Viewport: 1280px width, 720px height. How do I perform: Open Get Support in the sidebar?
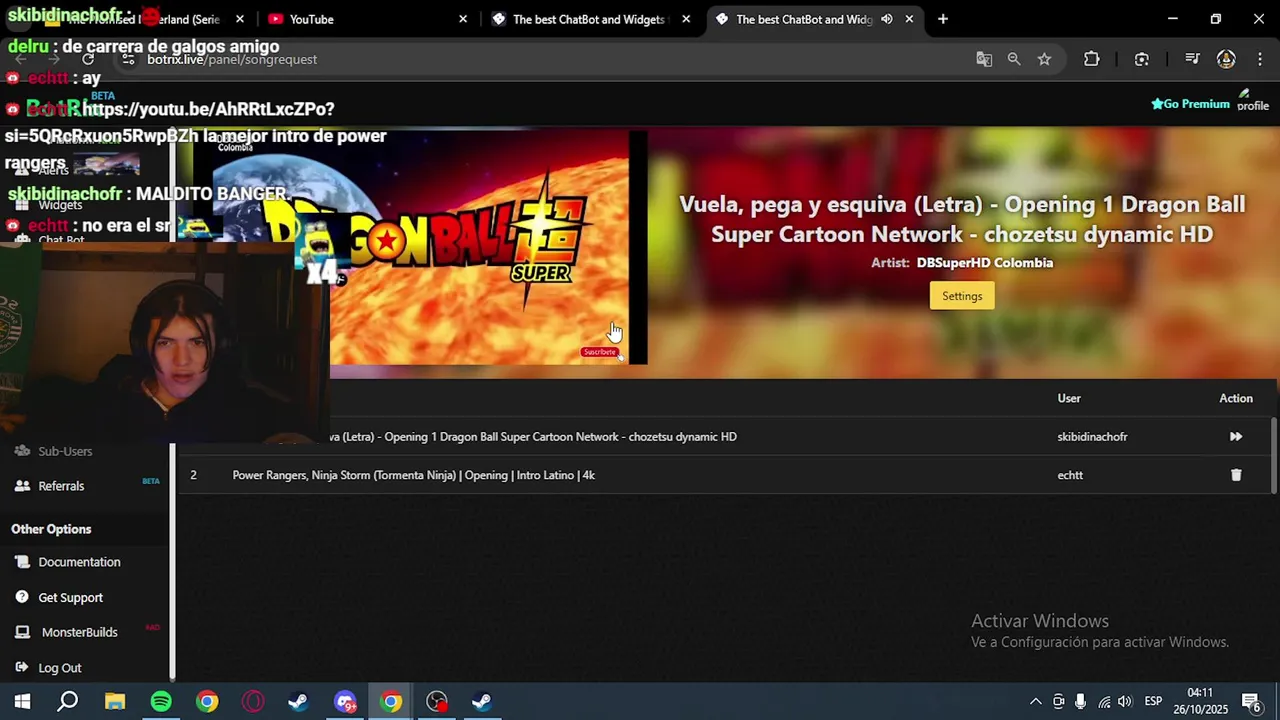tap(70, 598)
